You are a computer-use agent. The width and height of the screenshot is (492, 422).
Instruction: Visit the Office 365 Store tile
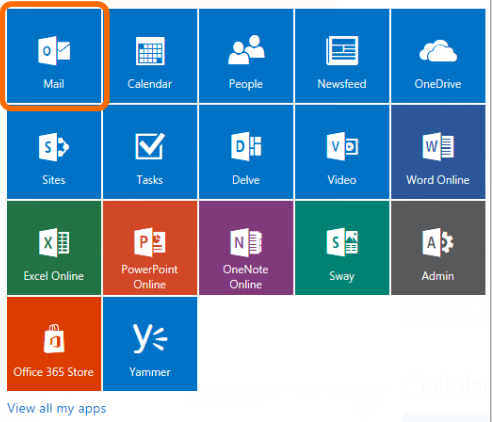[54, 344]
